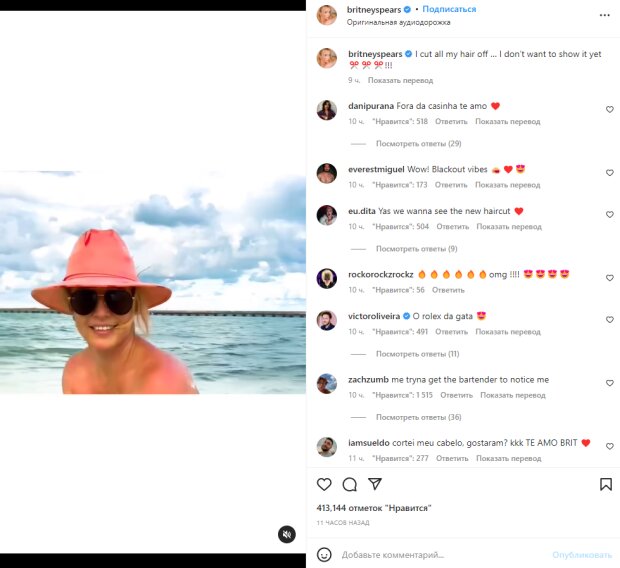Like the zachzumb comment heart
Screen dimensions: 620x568
pyautogui.click(x=610, y=383)
